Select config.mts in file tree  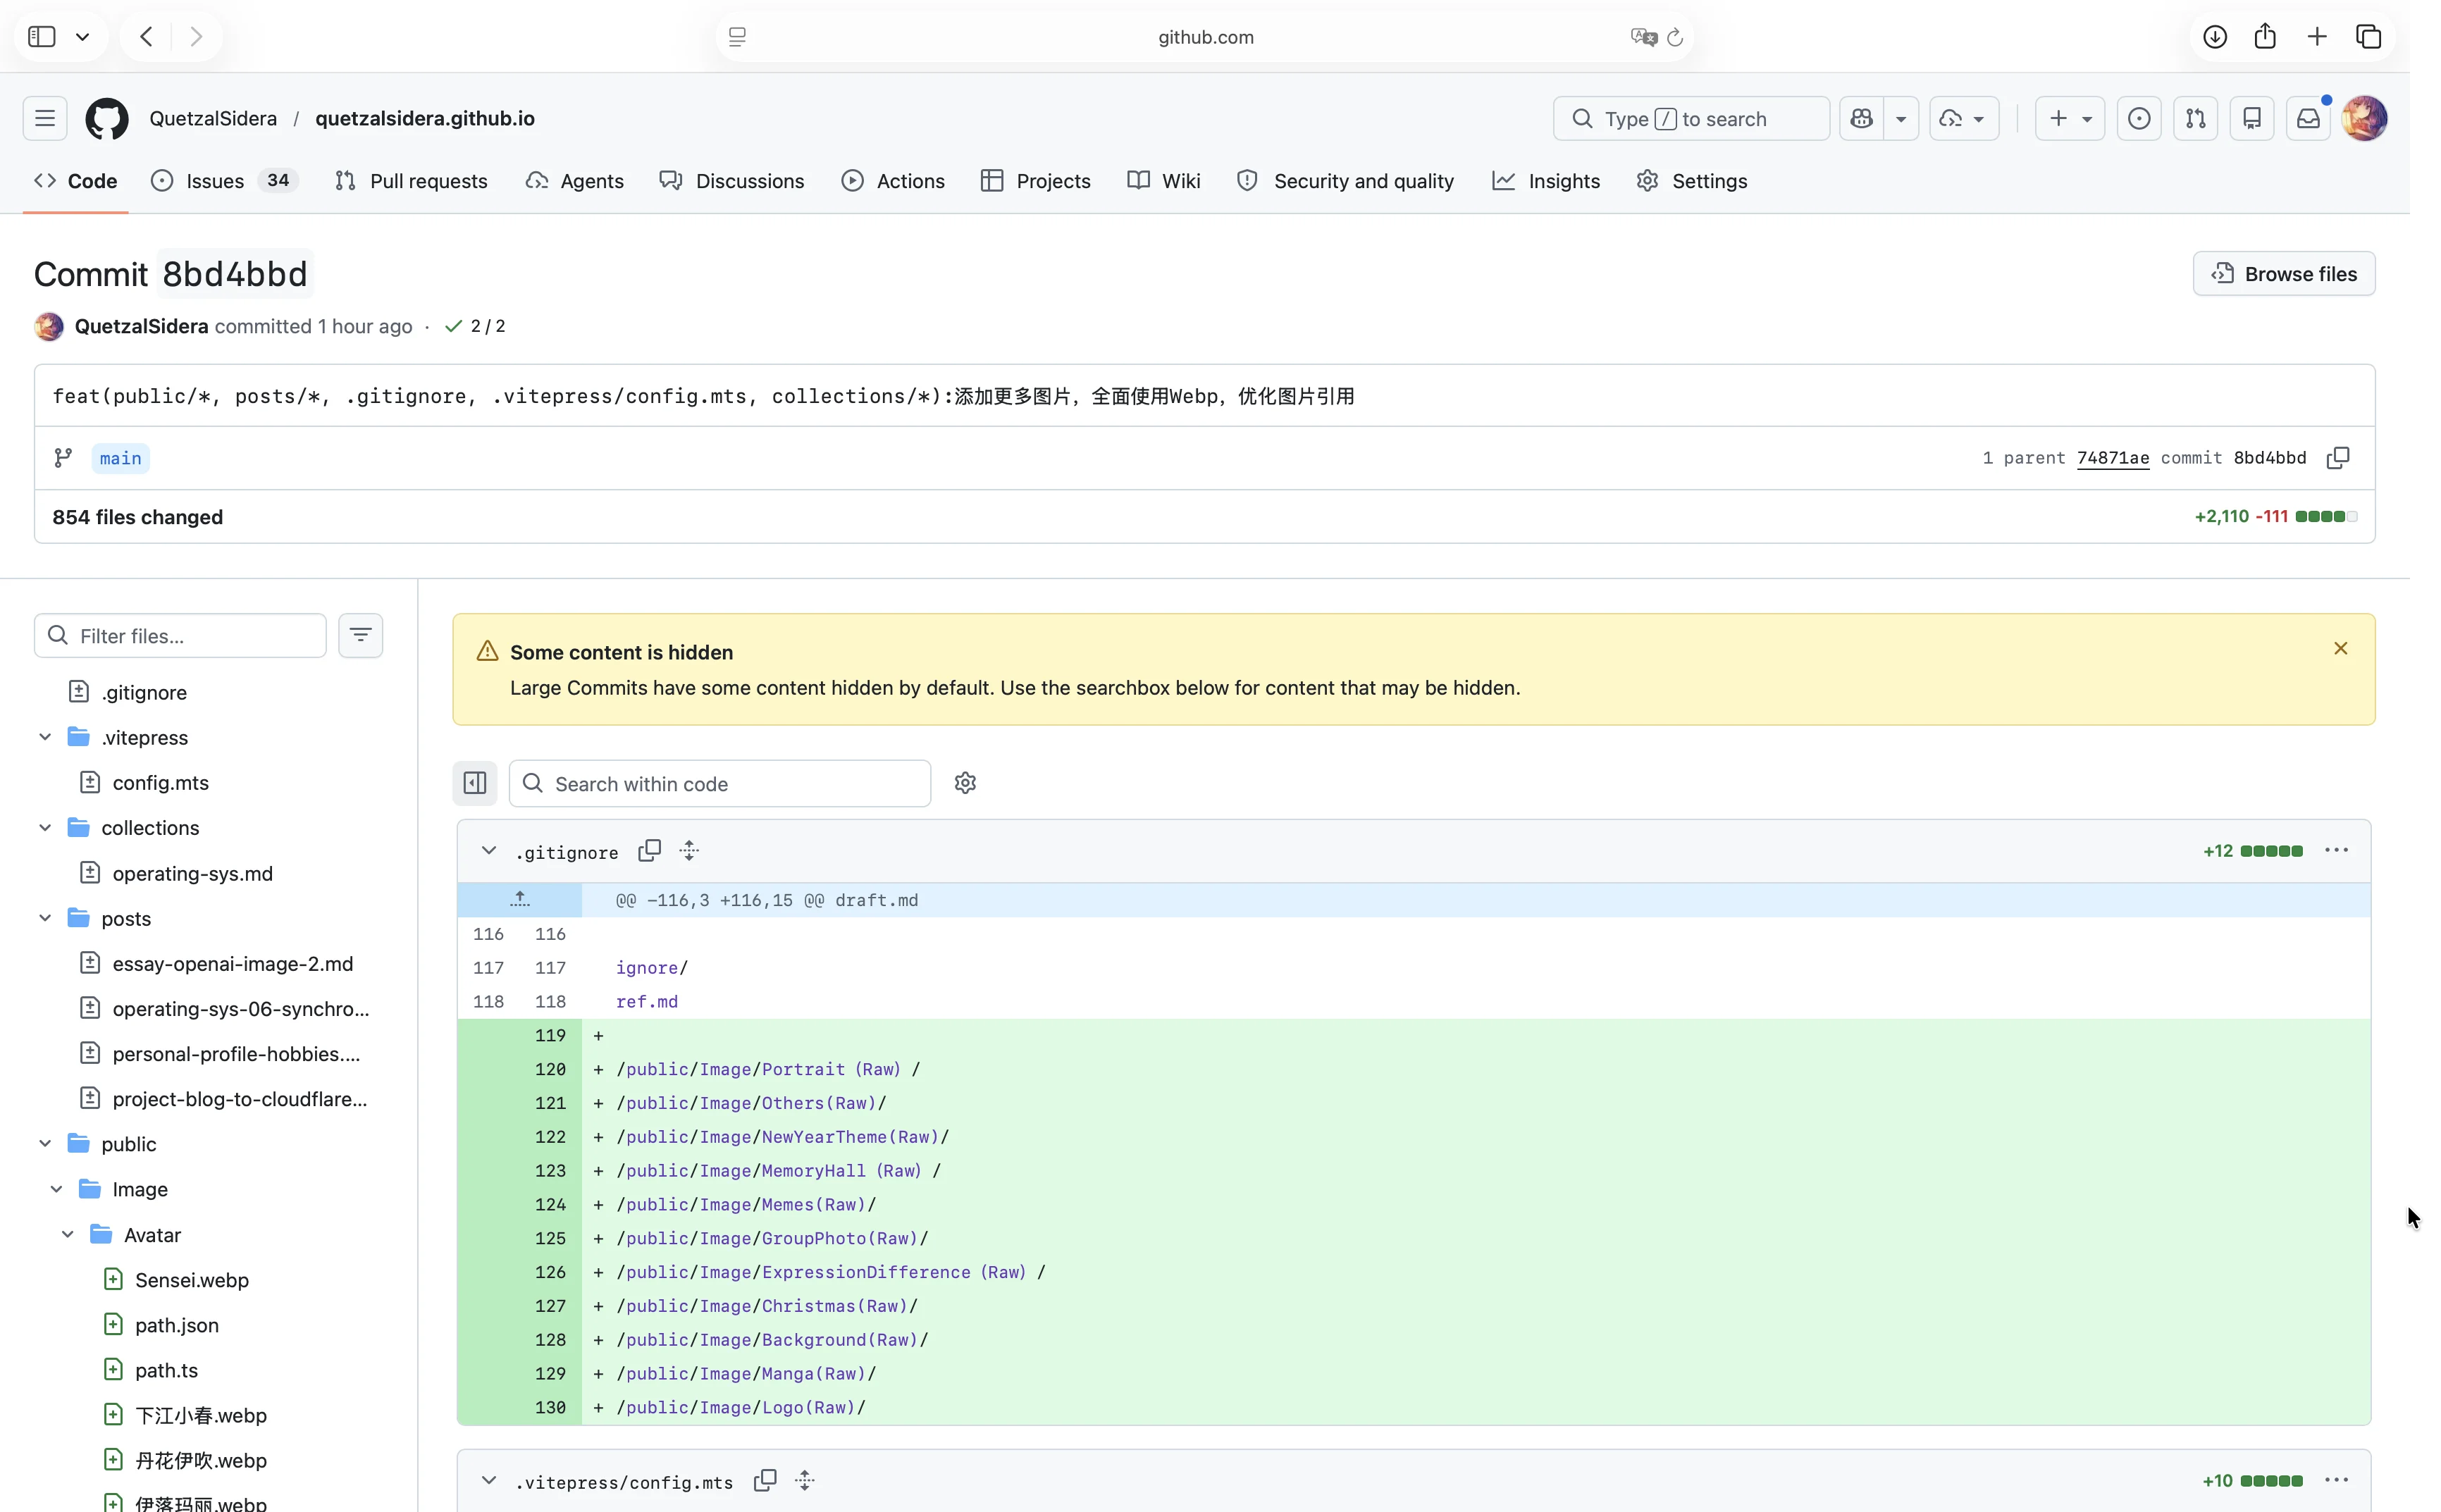click(161, 782)
